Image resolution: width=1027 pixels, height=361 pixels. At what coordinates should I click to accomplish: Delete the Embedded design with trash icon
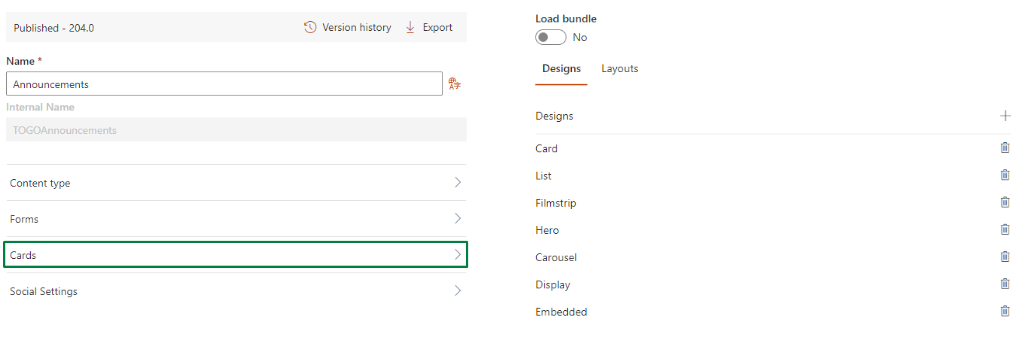pyautogui.click(x=1005, y=311)
